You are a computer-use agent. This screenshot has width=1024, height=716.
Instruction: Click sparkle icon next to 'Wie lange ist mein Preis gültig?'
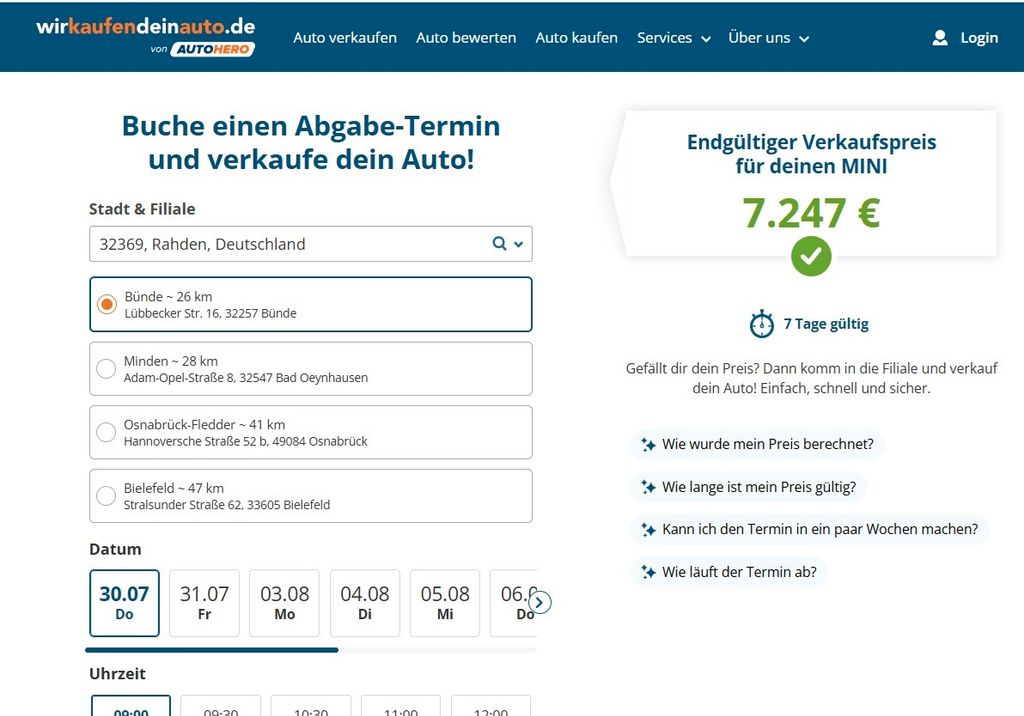648,487
